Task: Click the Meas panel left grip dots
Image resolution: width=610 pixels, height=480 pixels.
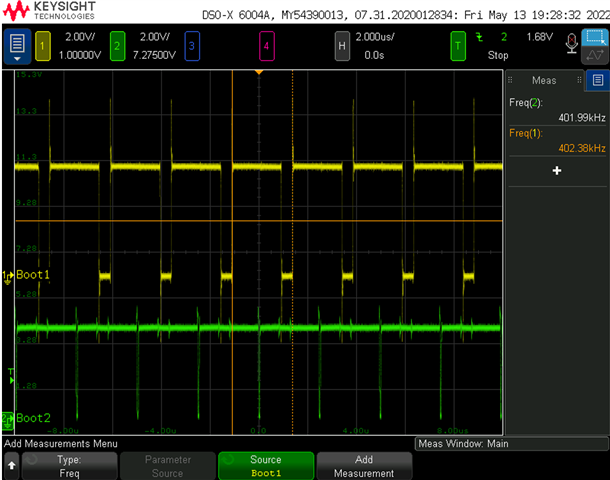Action: point(510,80)
